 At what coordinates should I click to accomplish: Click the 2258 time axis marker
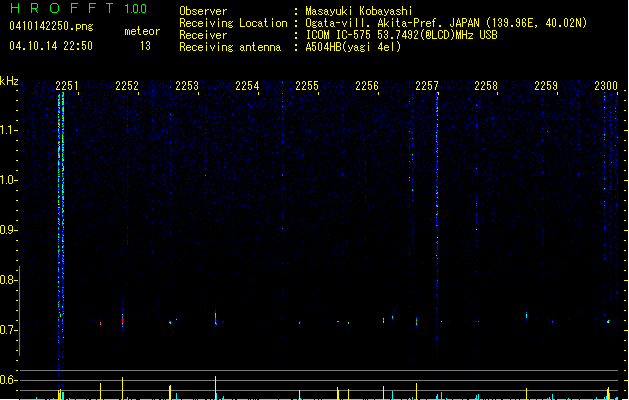pos(486,86)
